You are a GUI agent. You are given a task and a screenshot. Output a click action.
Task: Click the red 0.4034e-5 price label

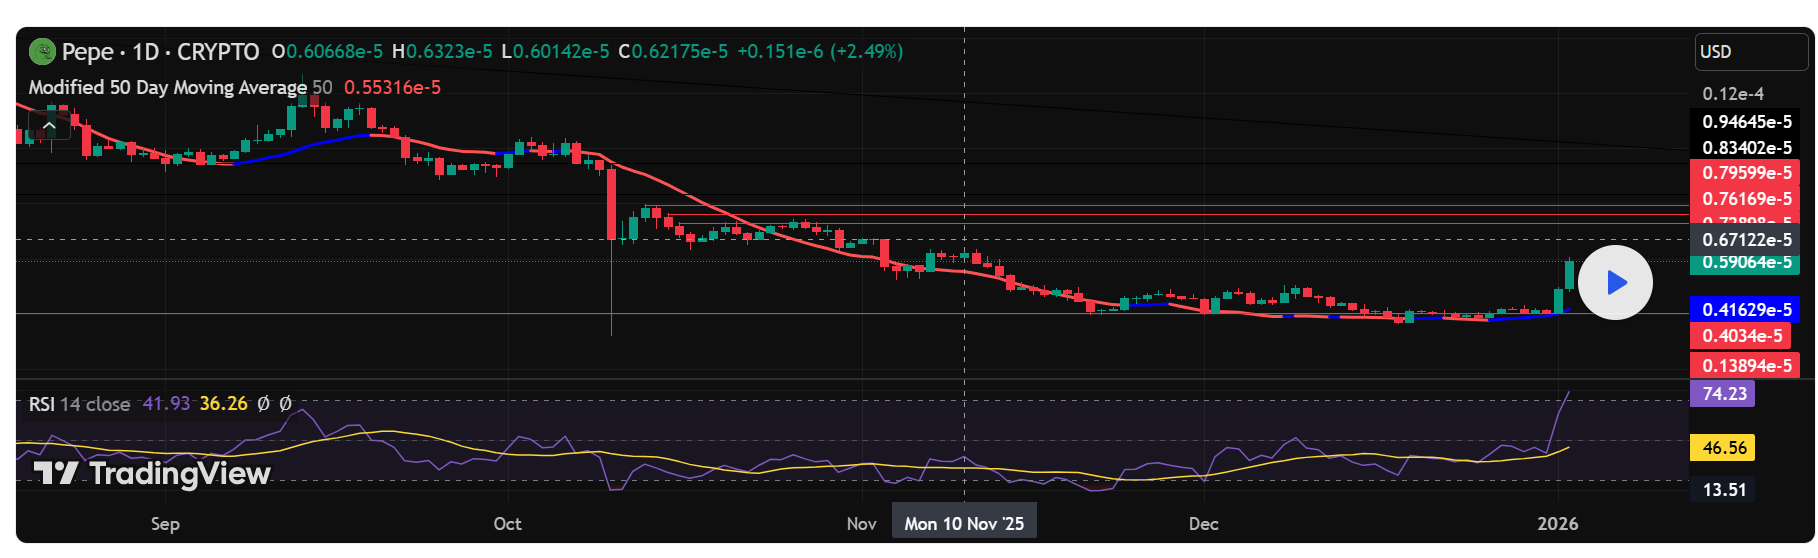click(x=1741, y=336)
